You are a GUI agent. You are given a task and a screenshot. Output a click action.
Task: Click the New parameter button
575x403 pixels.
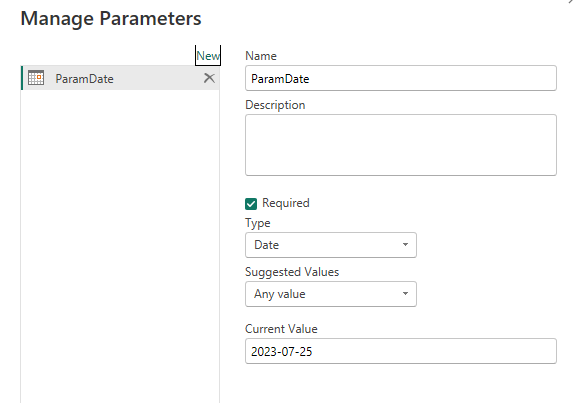[208, 56]
